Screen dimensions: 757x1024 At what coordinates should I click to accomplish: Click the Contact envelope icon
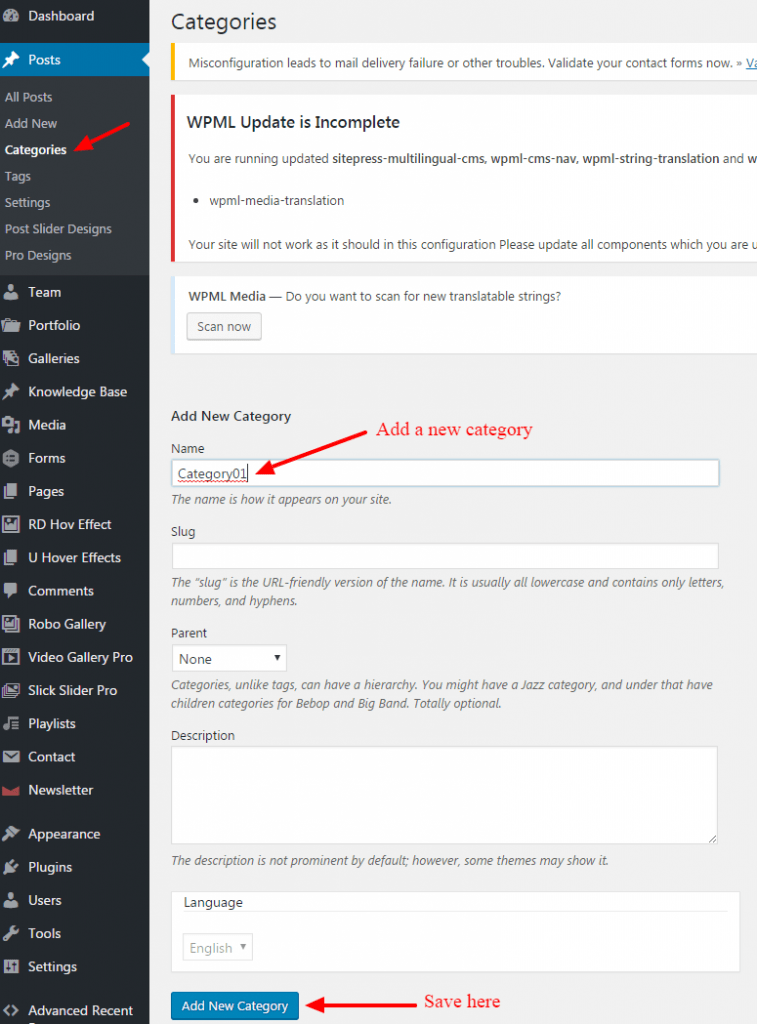11,757
